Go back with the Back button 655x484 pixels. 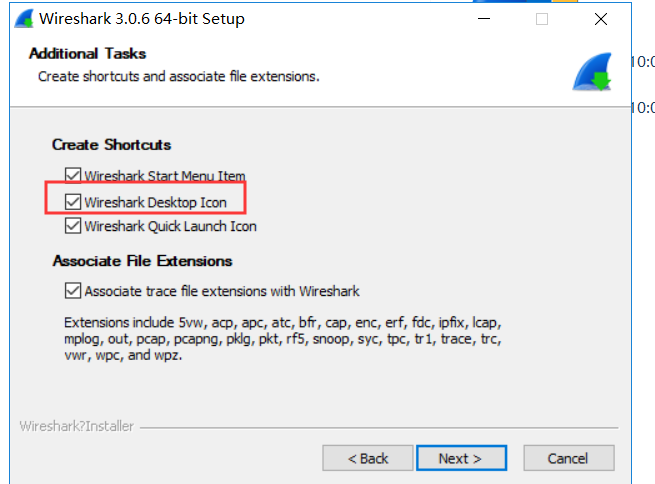coord(367,458)
